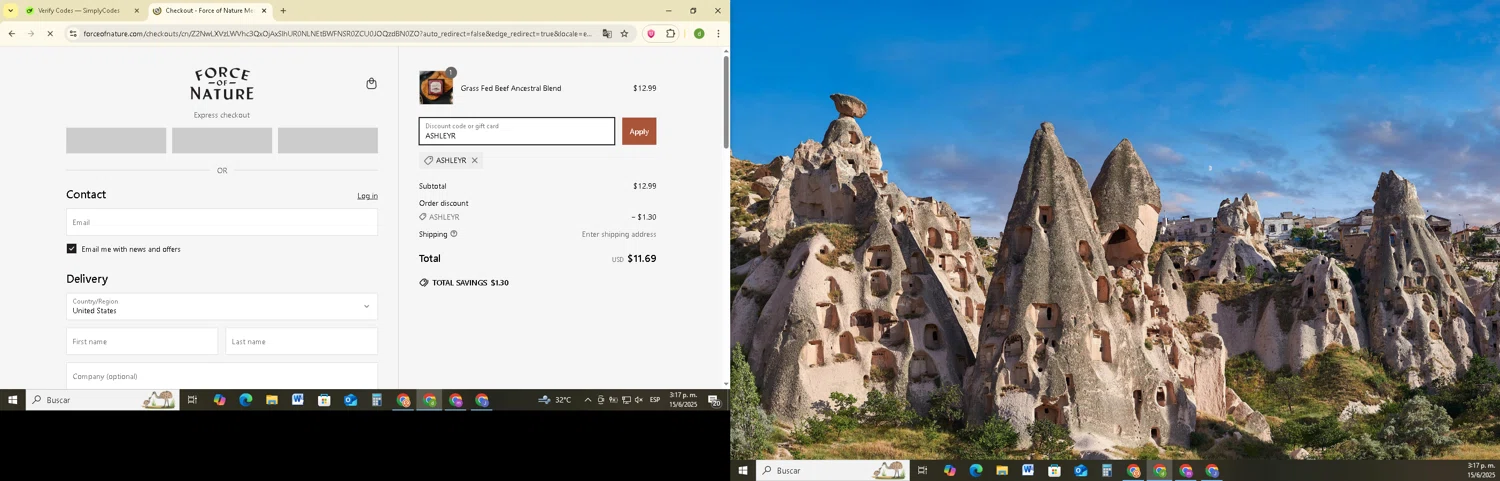
Task: Open the Chrome profile avatar
Action: click(699, 34)
